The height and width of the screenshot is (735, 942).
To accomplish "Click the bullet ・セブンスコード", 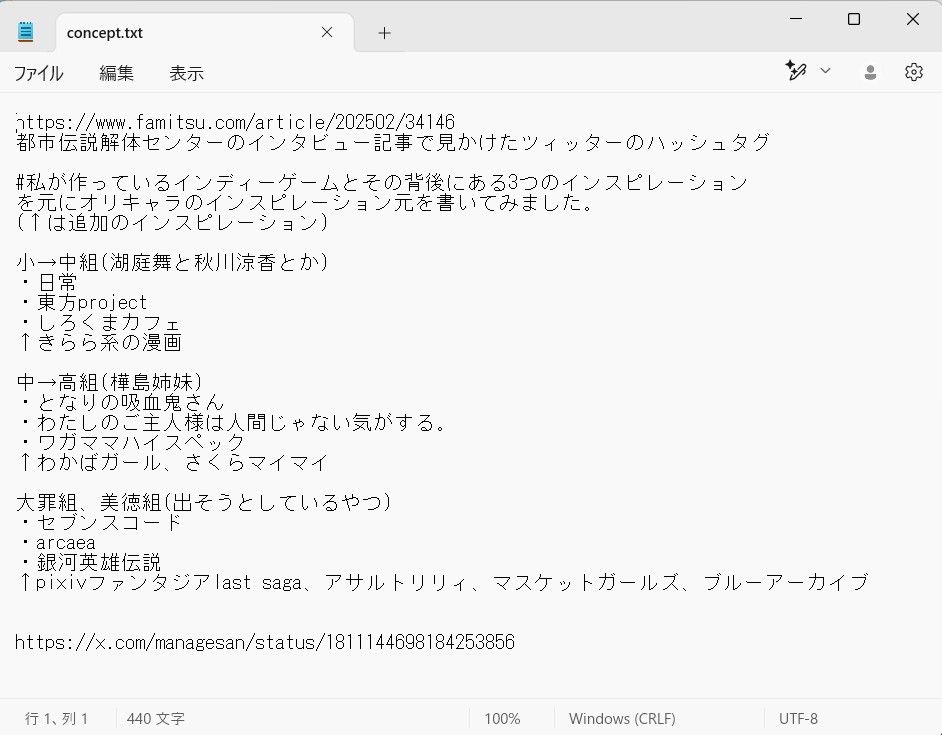I will [100, 523].
